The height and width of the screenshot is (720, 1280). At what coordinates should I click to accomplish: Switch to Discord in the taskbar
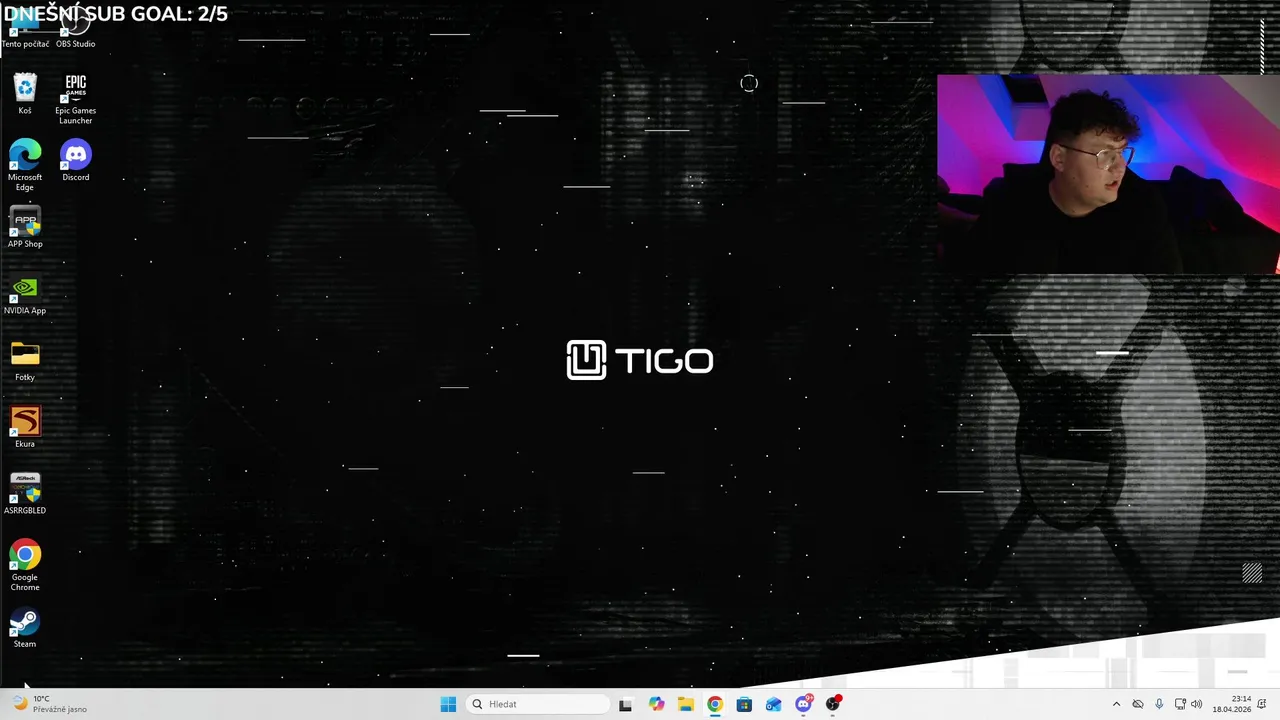tap(803, 704)
